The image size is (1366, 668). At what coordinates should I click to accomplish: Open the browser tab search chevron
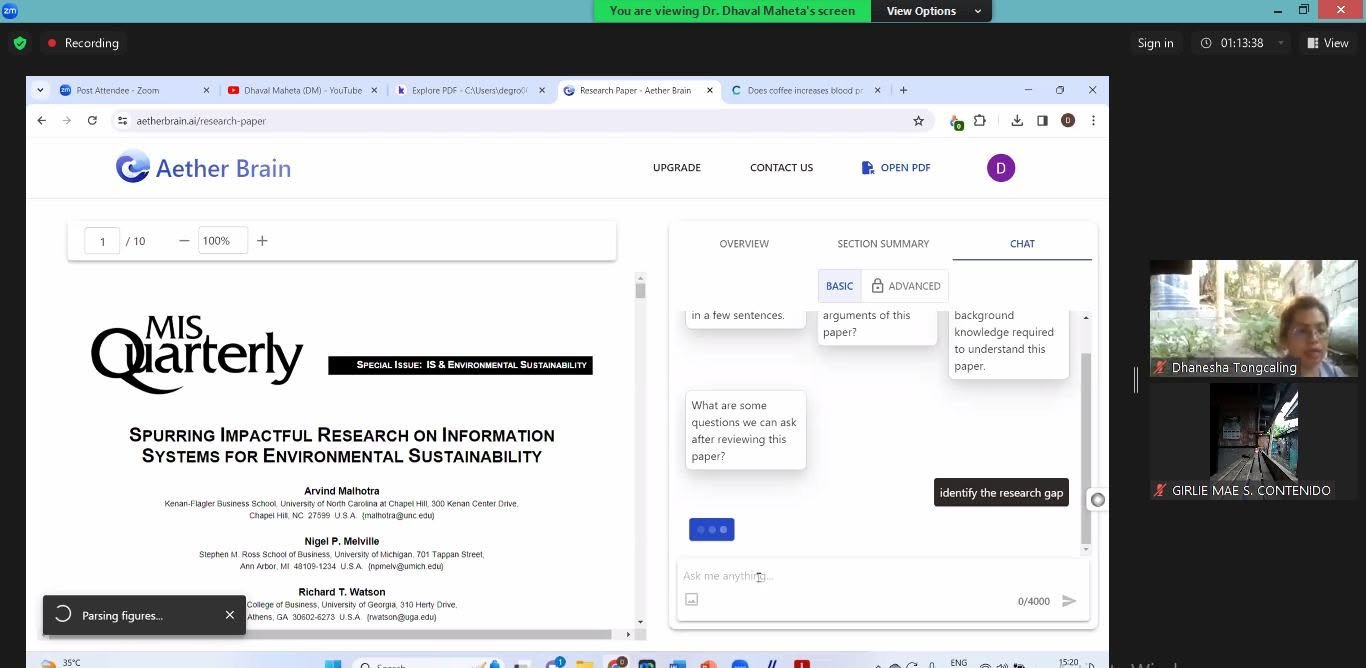[40, 90]
